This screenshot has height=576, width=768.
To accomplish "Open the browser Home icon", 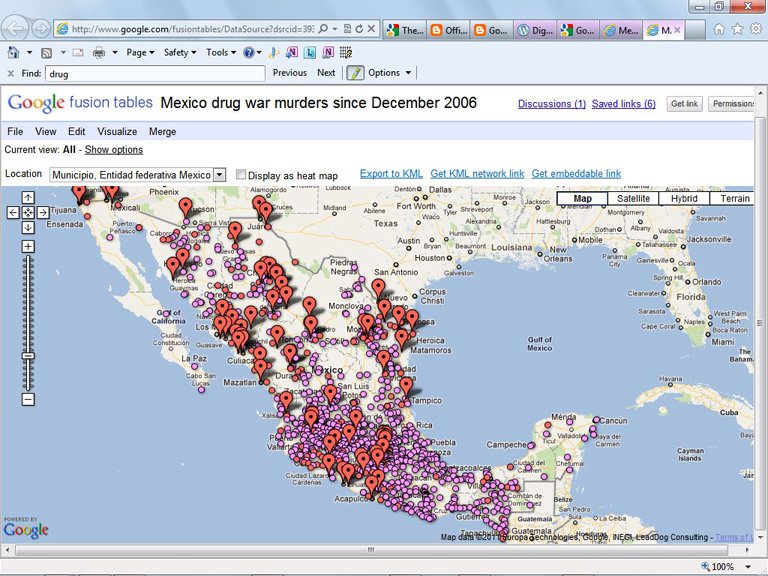I will (719, 29).
